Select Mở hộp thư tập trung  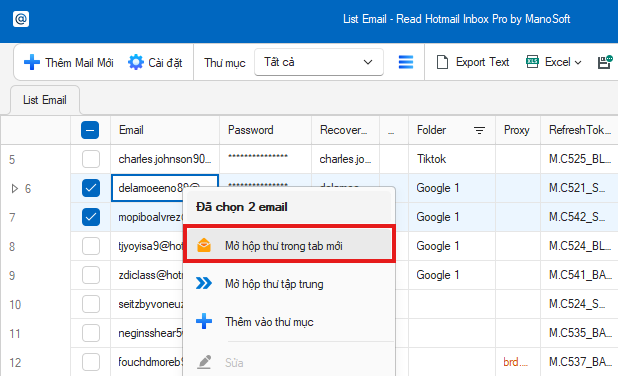pyautogui.click(x=289, y=283)
